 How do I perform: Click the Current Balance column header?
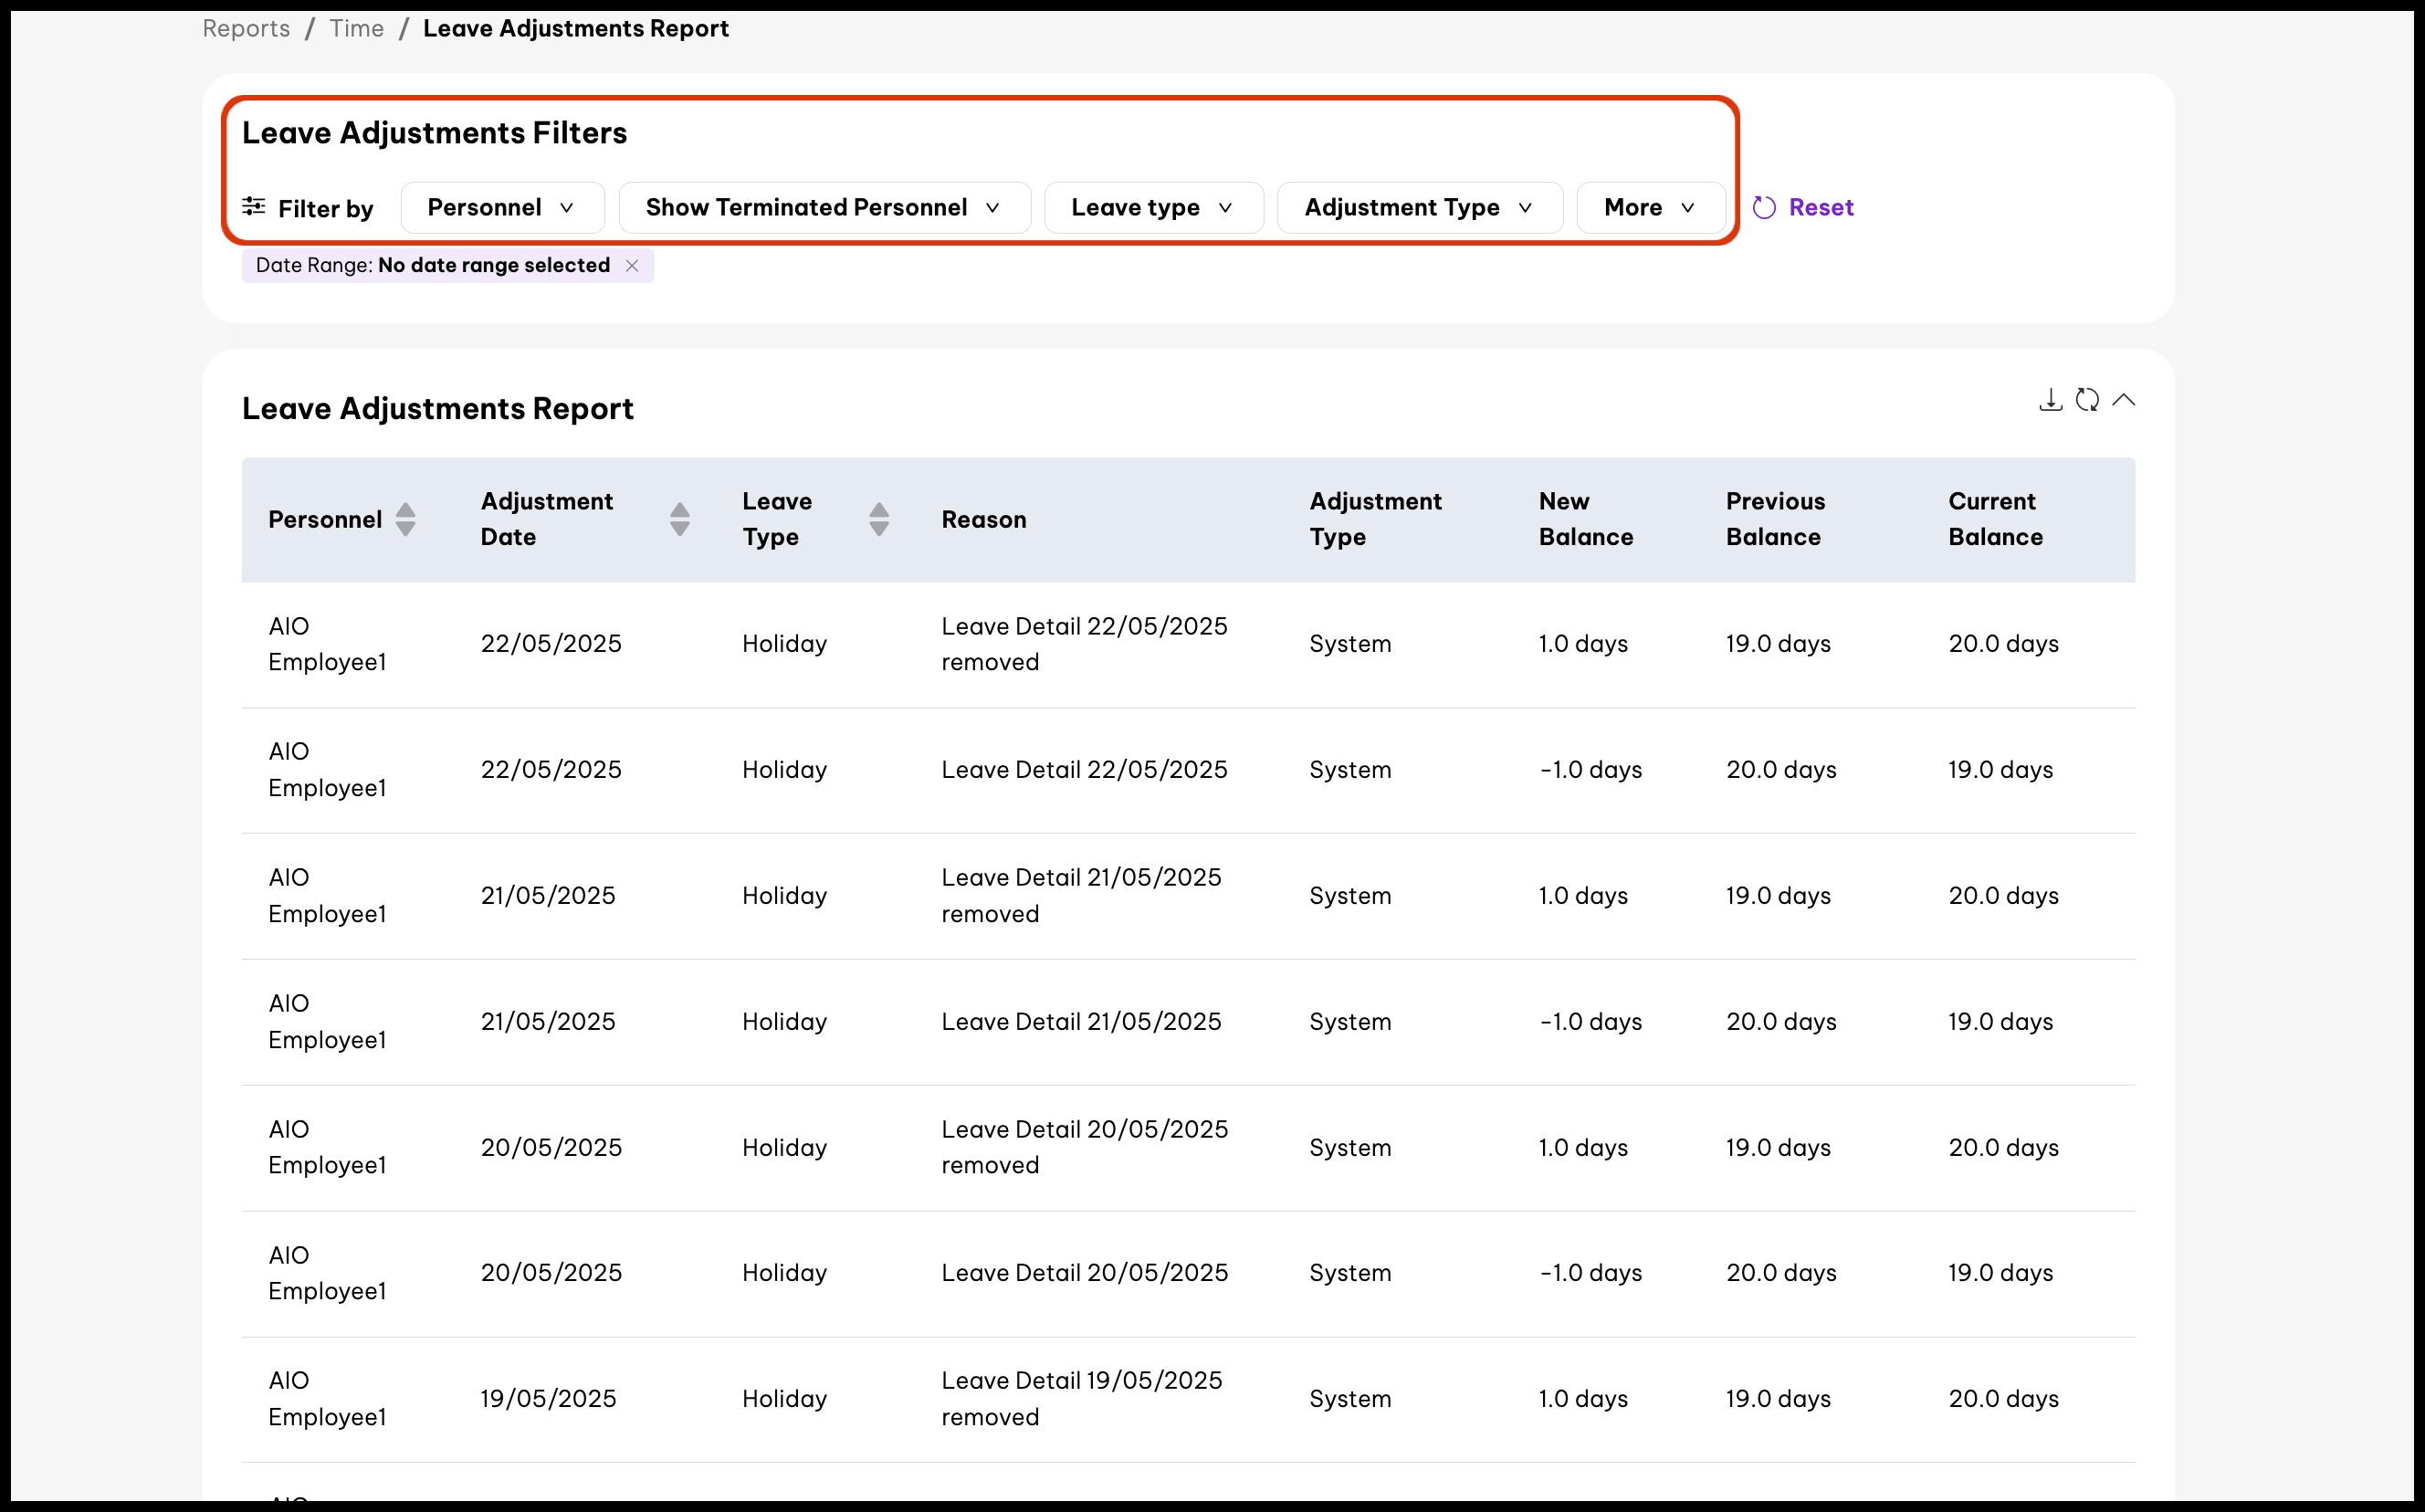pos(1994,519)
